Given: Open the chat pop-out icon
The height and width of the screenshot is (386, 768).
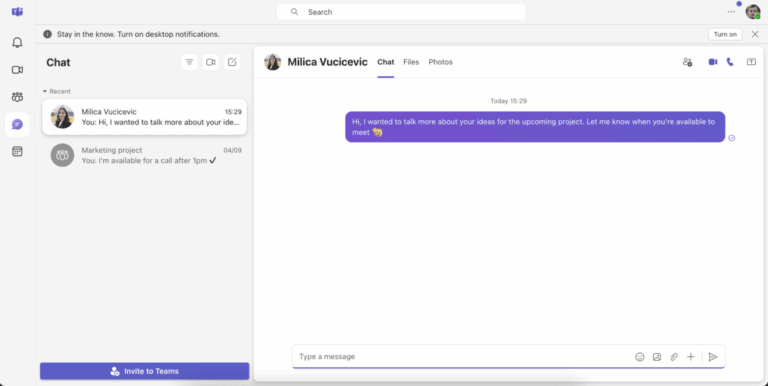Looking at the screenshot, I should [751, 62].
